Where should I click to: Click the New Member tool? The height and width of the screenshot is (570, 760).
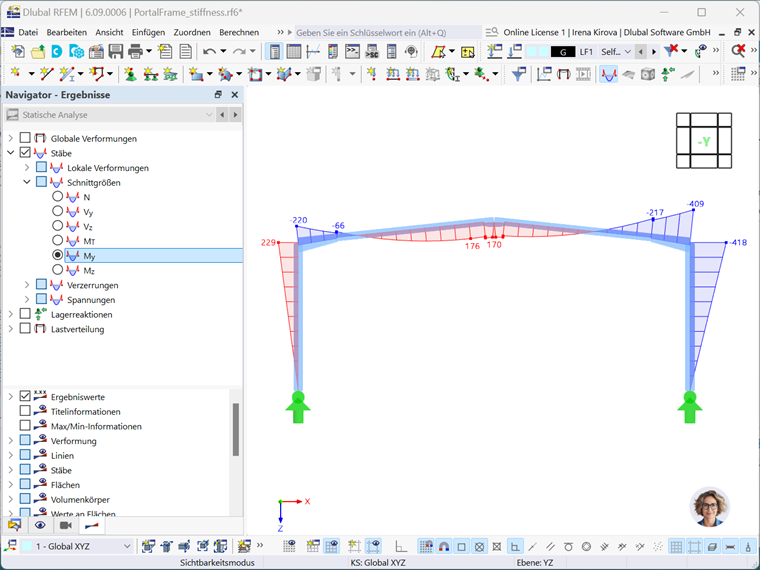tap(66, 74)
